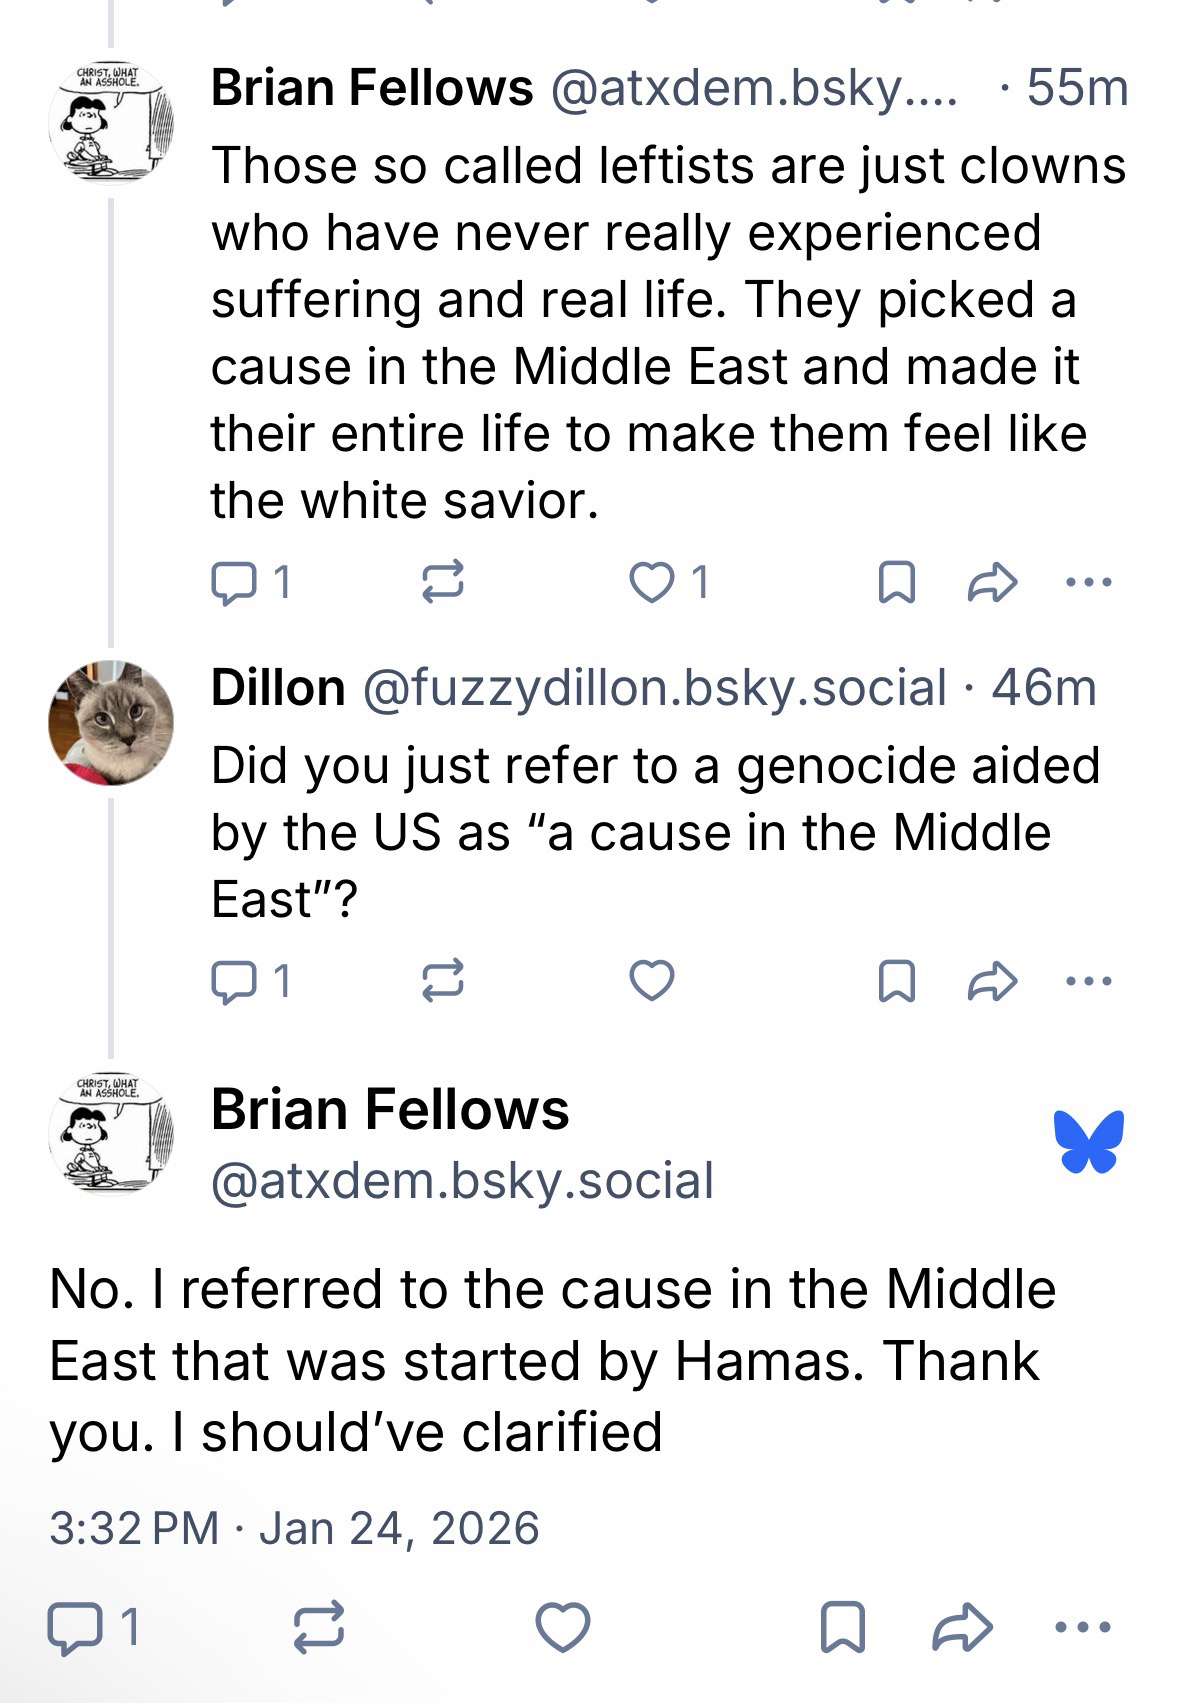Click the blue Bluesky butterfly icon
Image resolution: width=1179 pixels, height=1703 pixels.
1088,1140
